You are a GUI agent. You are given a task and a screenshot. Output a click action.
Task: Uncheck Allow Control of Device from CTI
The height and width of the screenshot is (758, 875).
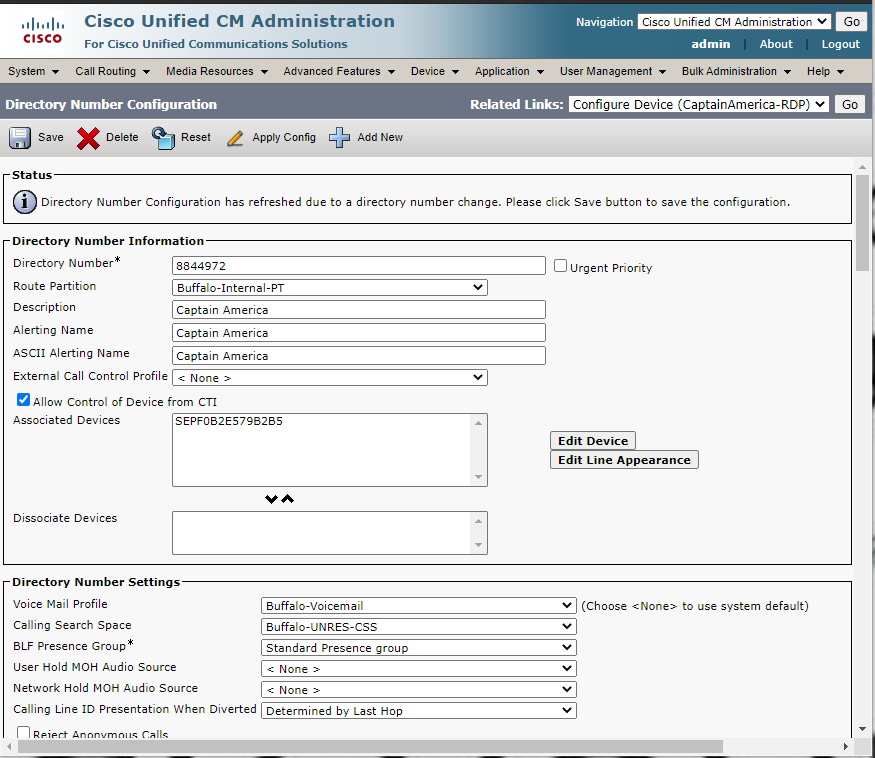[23, 400]
